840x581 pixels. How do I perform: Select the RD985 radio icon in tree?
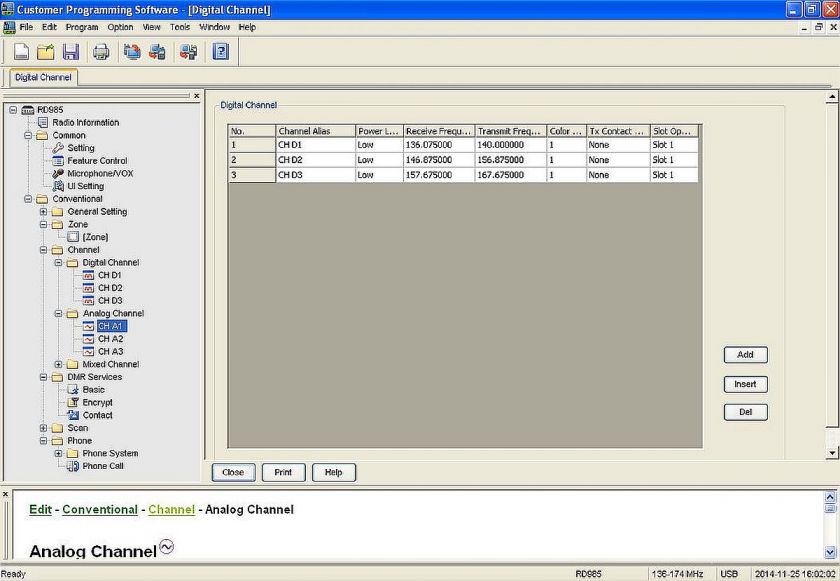(x=28, y=110)
